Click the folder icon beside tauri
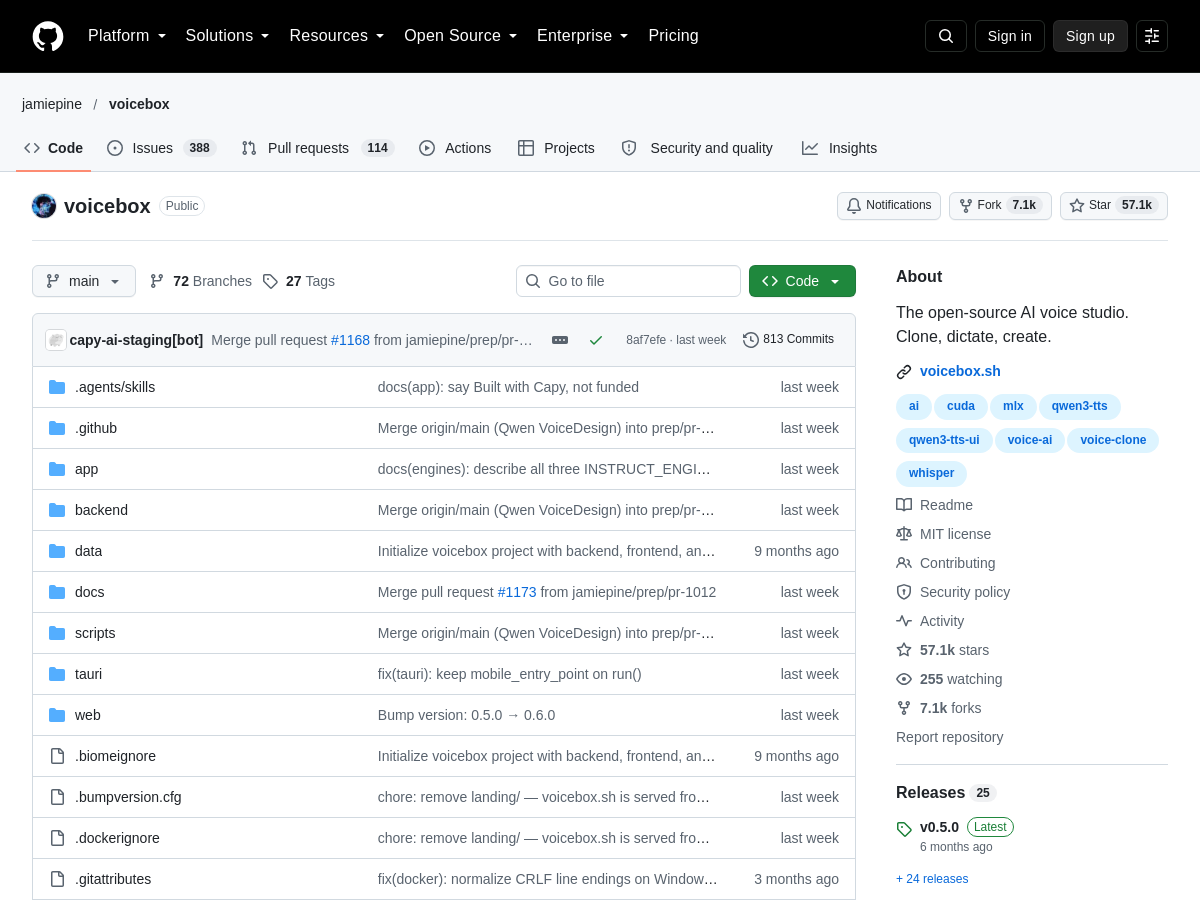The height and width of the screenshot is (900, 1200). [x=57, y=674]
